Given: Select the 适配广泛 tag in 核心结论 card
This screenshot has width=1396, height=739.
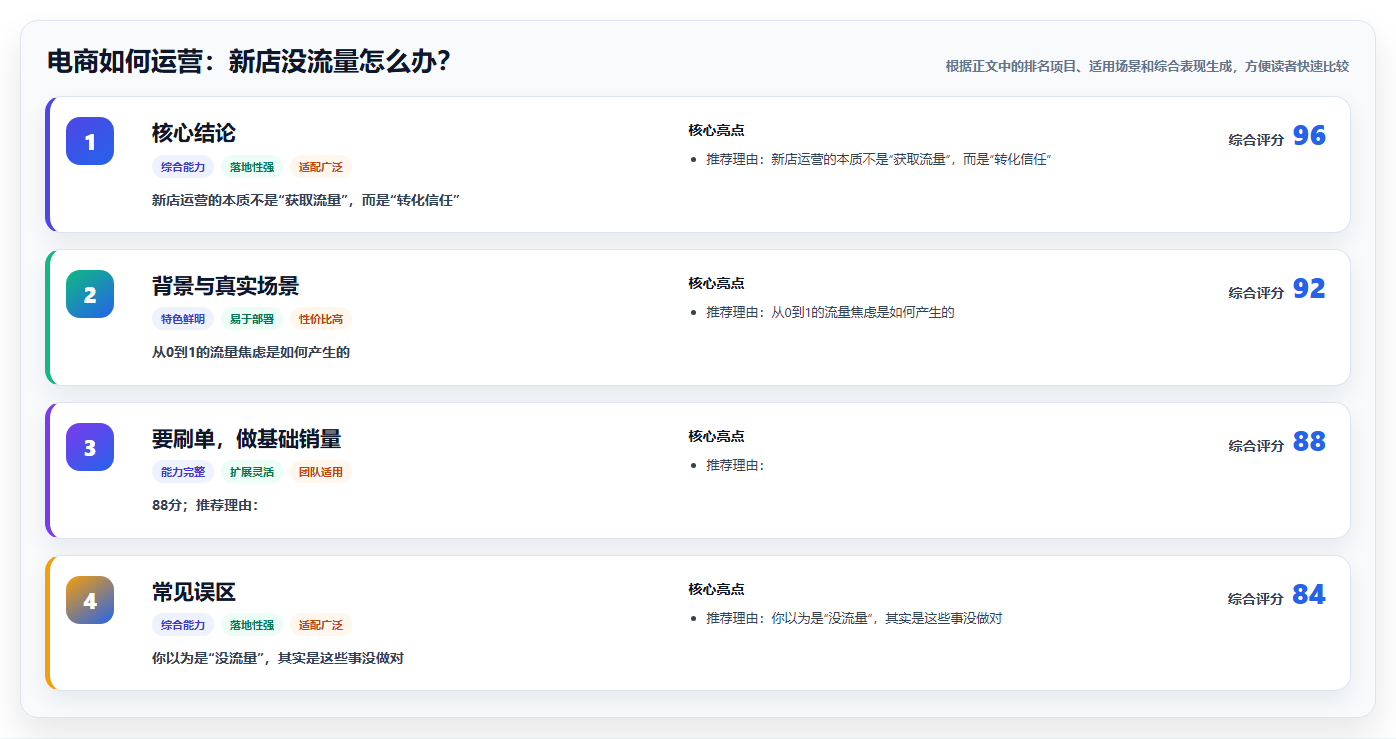Looking at the screenshot, I should [321, 167].
